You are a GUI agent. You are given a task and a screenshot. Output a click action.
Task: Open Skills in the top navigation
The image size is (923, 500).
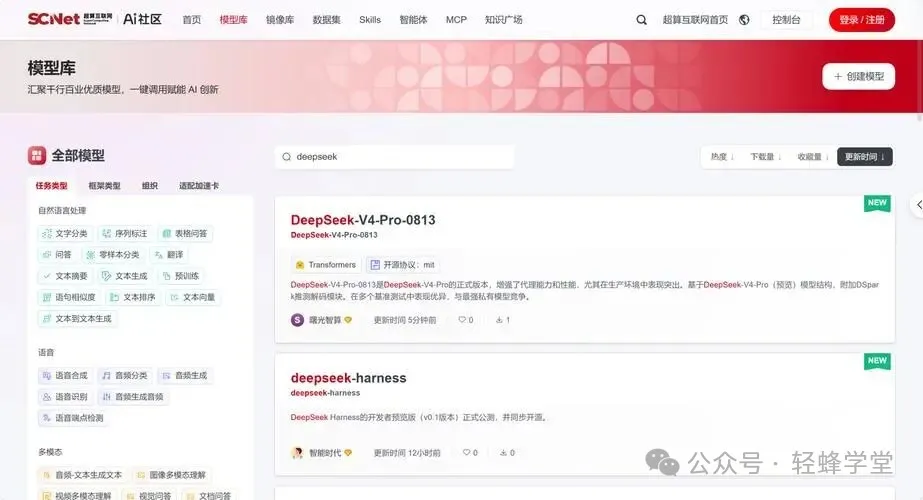370,19
